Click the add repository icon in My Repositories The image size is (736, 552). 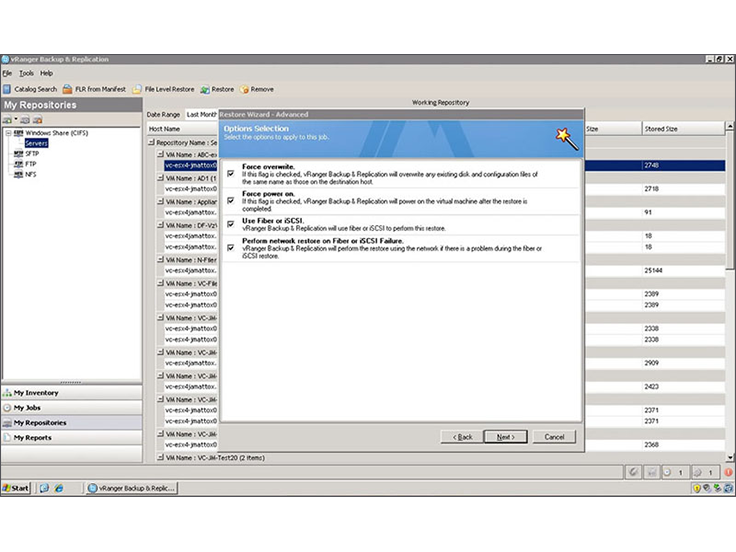click(7, 120)
